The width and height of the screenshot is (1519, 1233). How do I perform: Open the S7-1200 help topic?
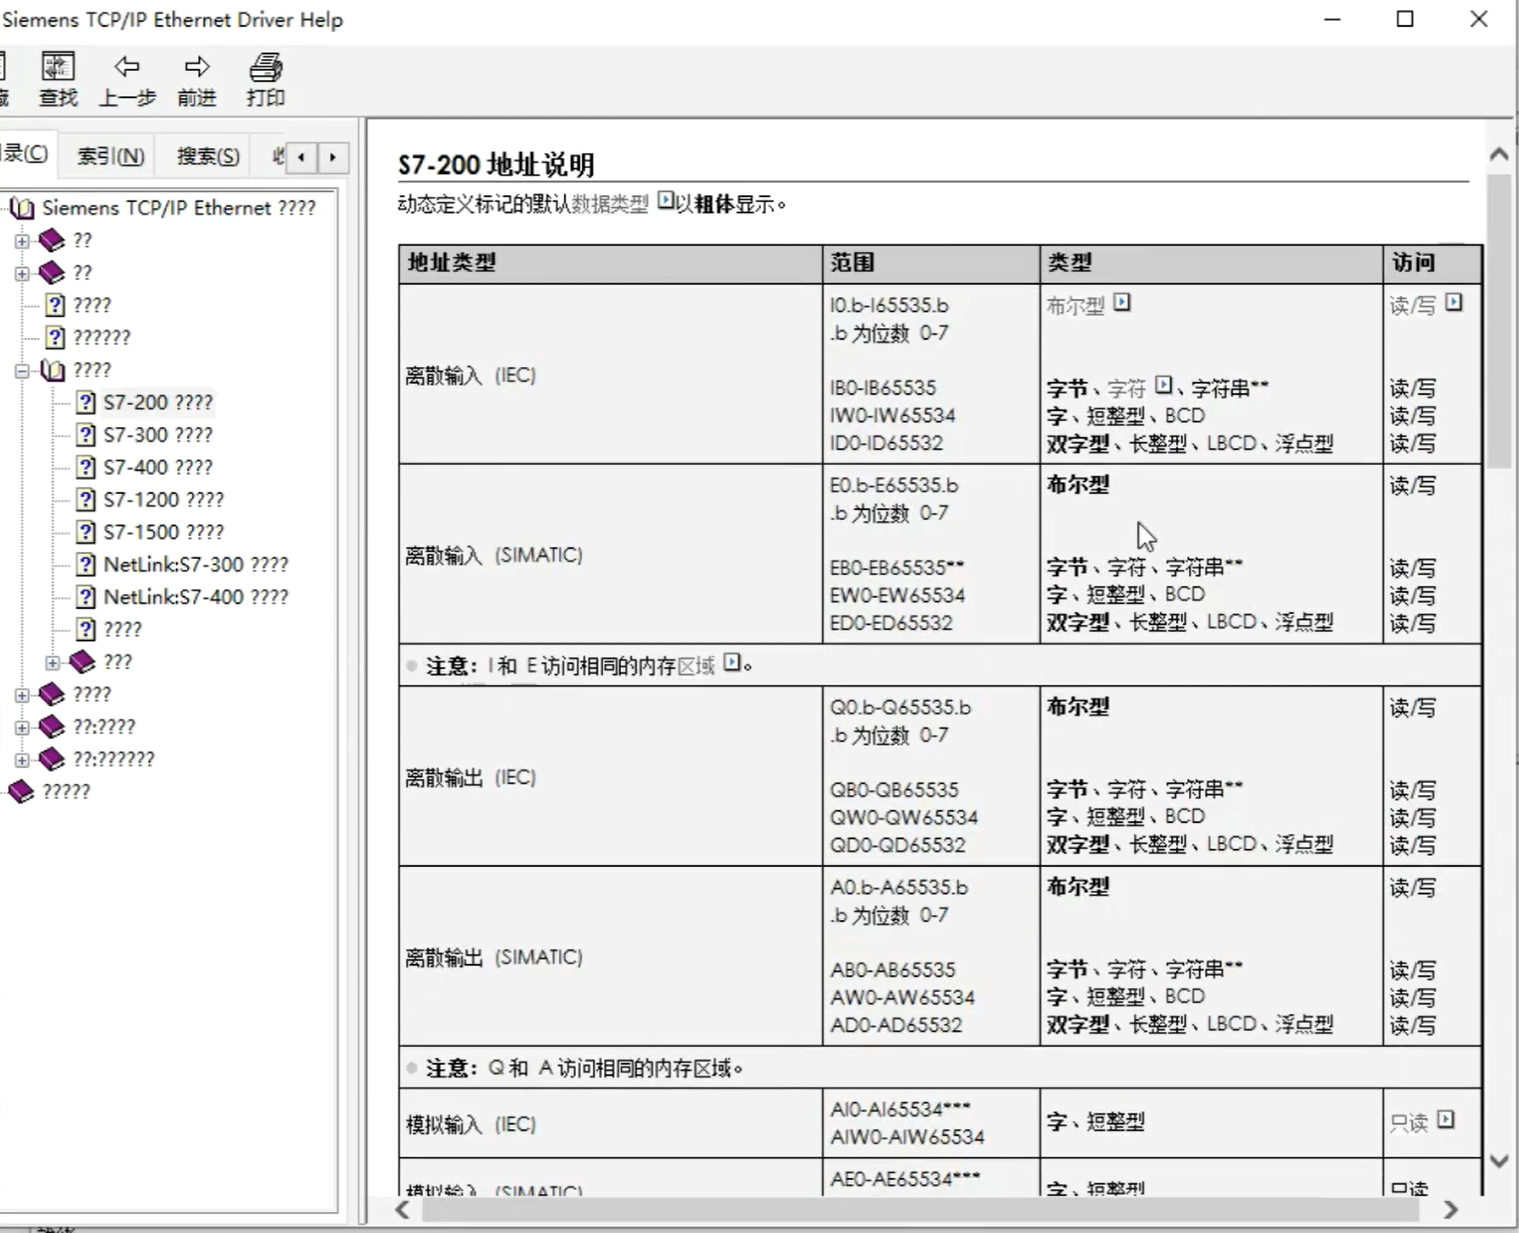click(x=163, y=500)
